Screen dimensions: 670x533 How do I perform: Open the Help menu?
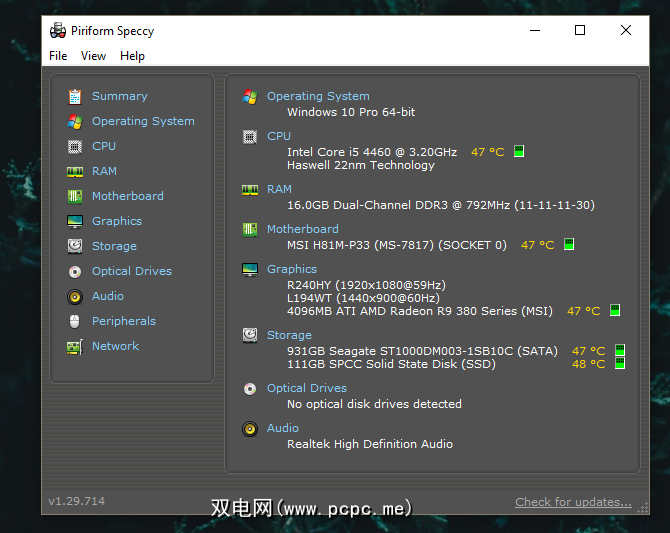tap(132, 56)
